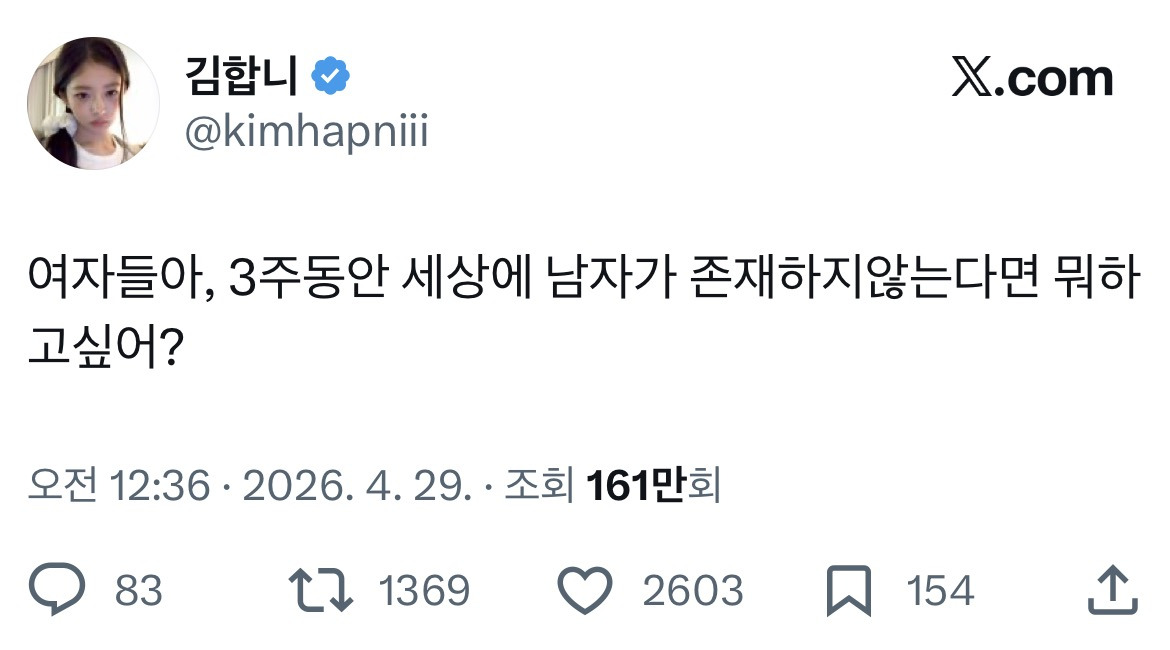The width and height of the screenshot is (1170, 650).
Task: Open the reply speech bubble icon
Action: tap(57, 590)
